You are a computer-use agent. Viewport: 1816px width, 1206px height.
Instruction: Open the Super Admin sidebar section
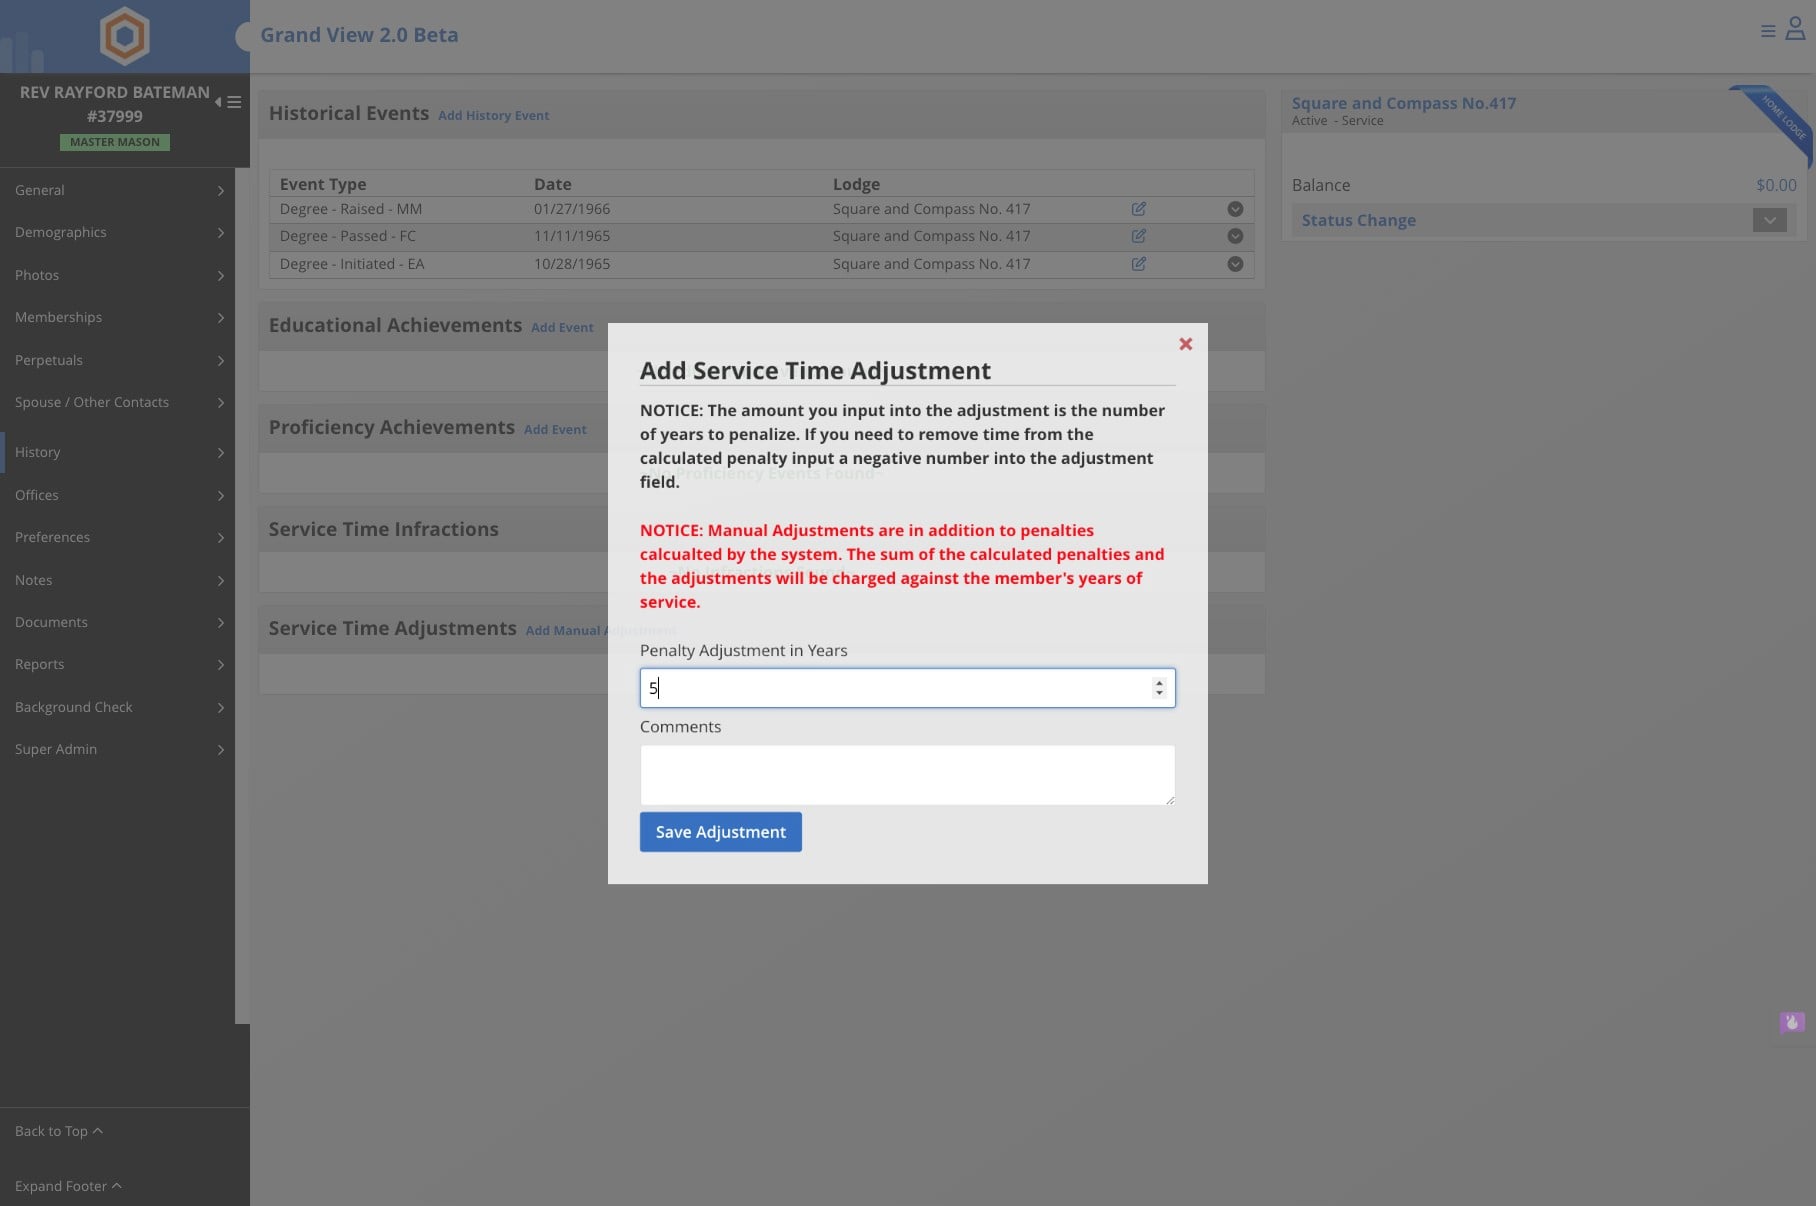pyautogui.click(x=117, y=749)
